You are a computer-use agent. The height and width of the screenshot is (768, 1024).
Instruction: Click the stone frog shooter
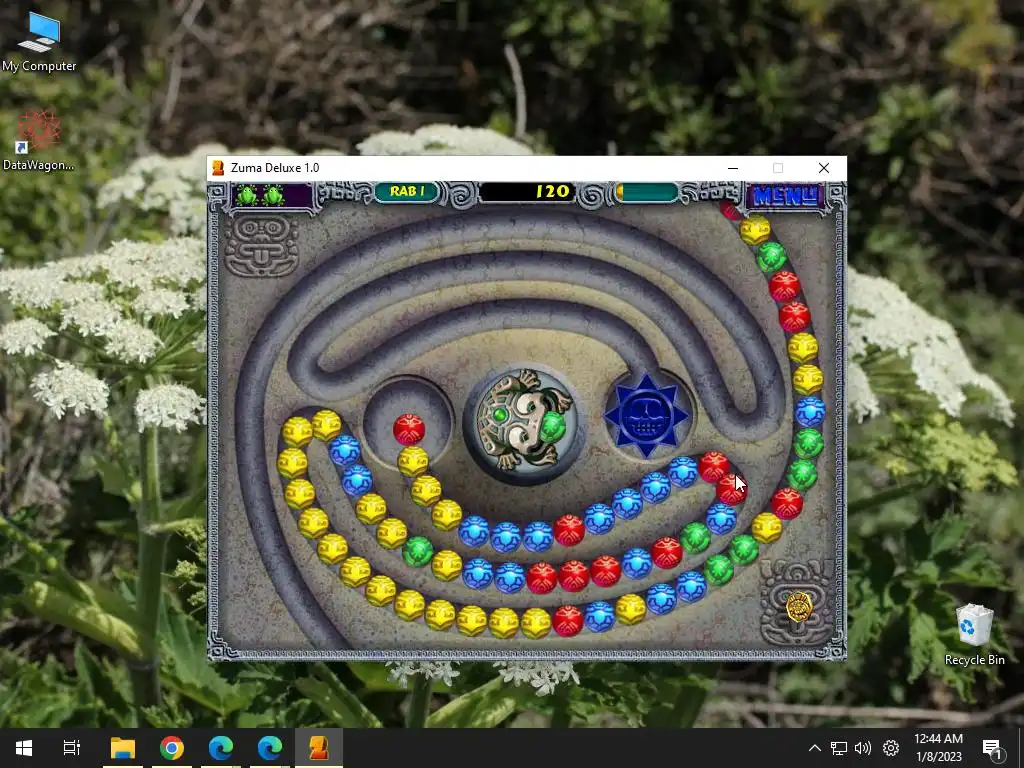pos(523,419)
